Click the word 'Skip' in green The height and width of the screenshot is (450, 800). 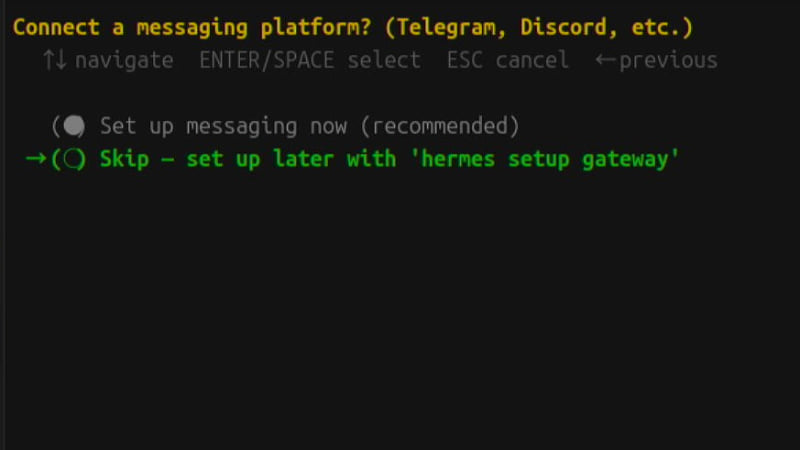click(x=124, y=159)
